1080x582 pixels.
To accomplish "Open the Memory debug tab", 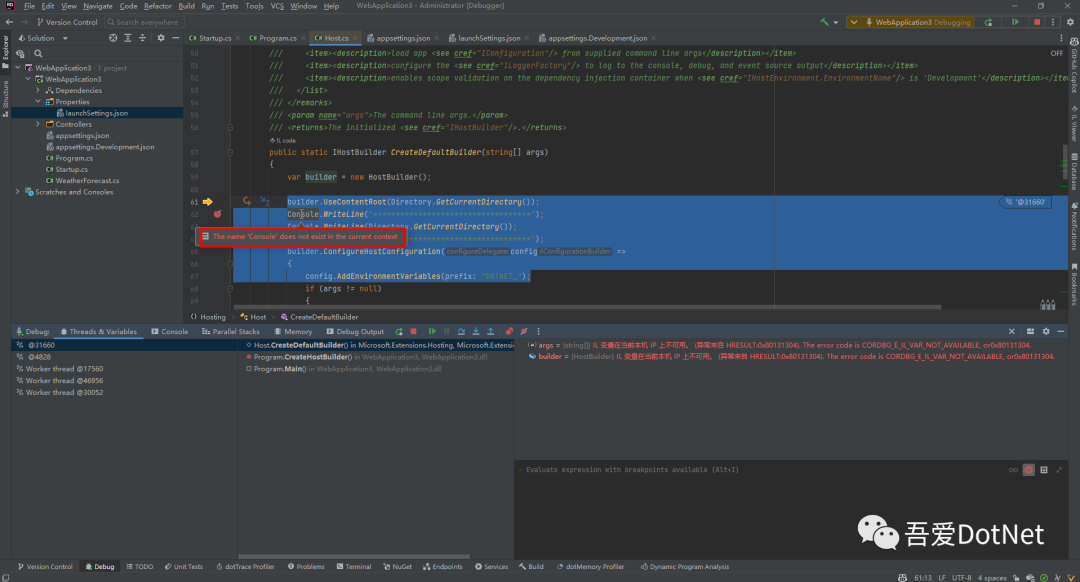I will coord(293,331).
